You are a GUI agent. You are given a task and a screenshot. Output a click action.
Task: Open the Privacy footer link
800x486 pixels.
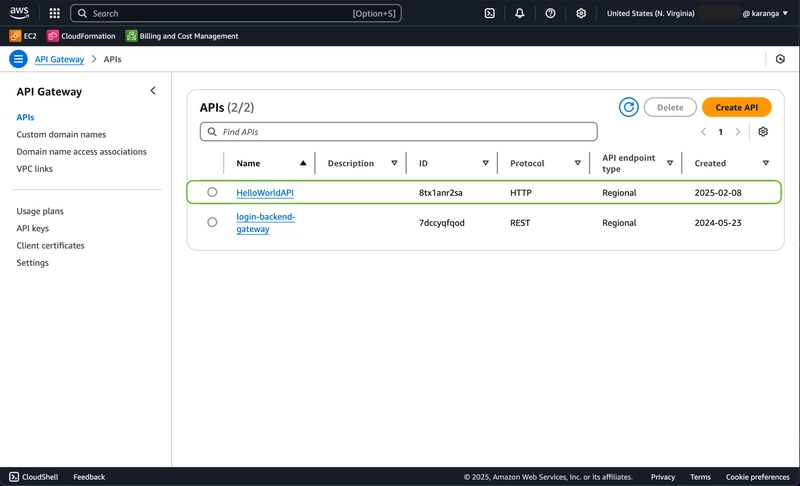(x=663, y=477)
